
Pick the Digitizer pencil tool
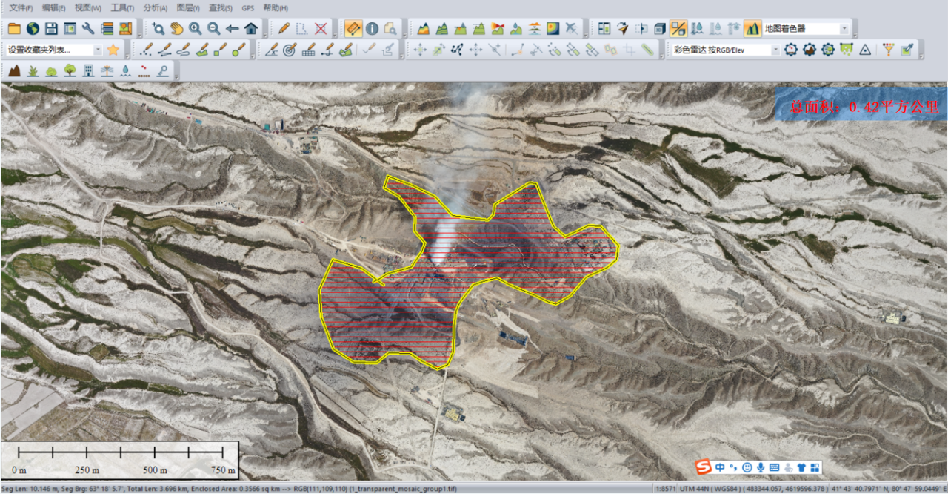point(284,28)
